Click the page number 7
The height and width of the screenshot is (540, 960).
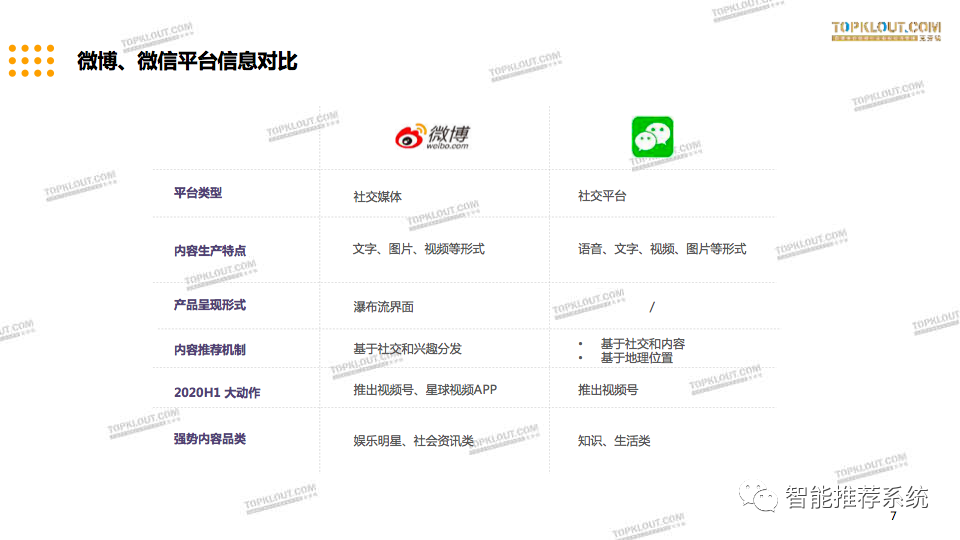[x=893, y=516]
